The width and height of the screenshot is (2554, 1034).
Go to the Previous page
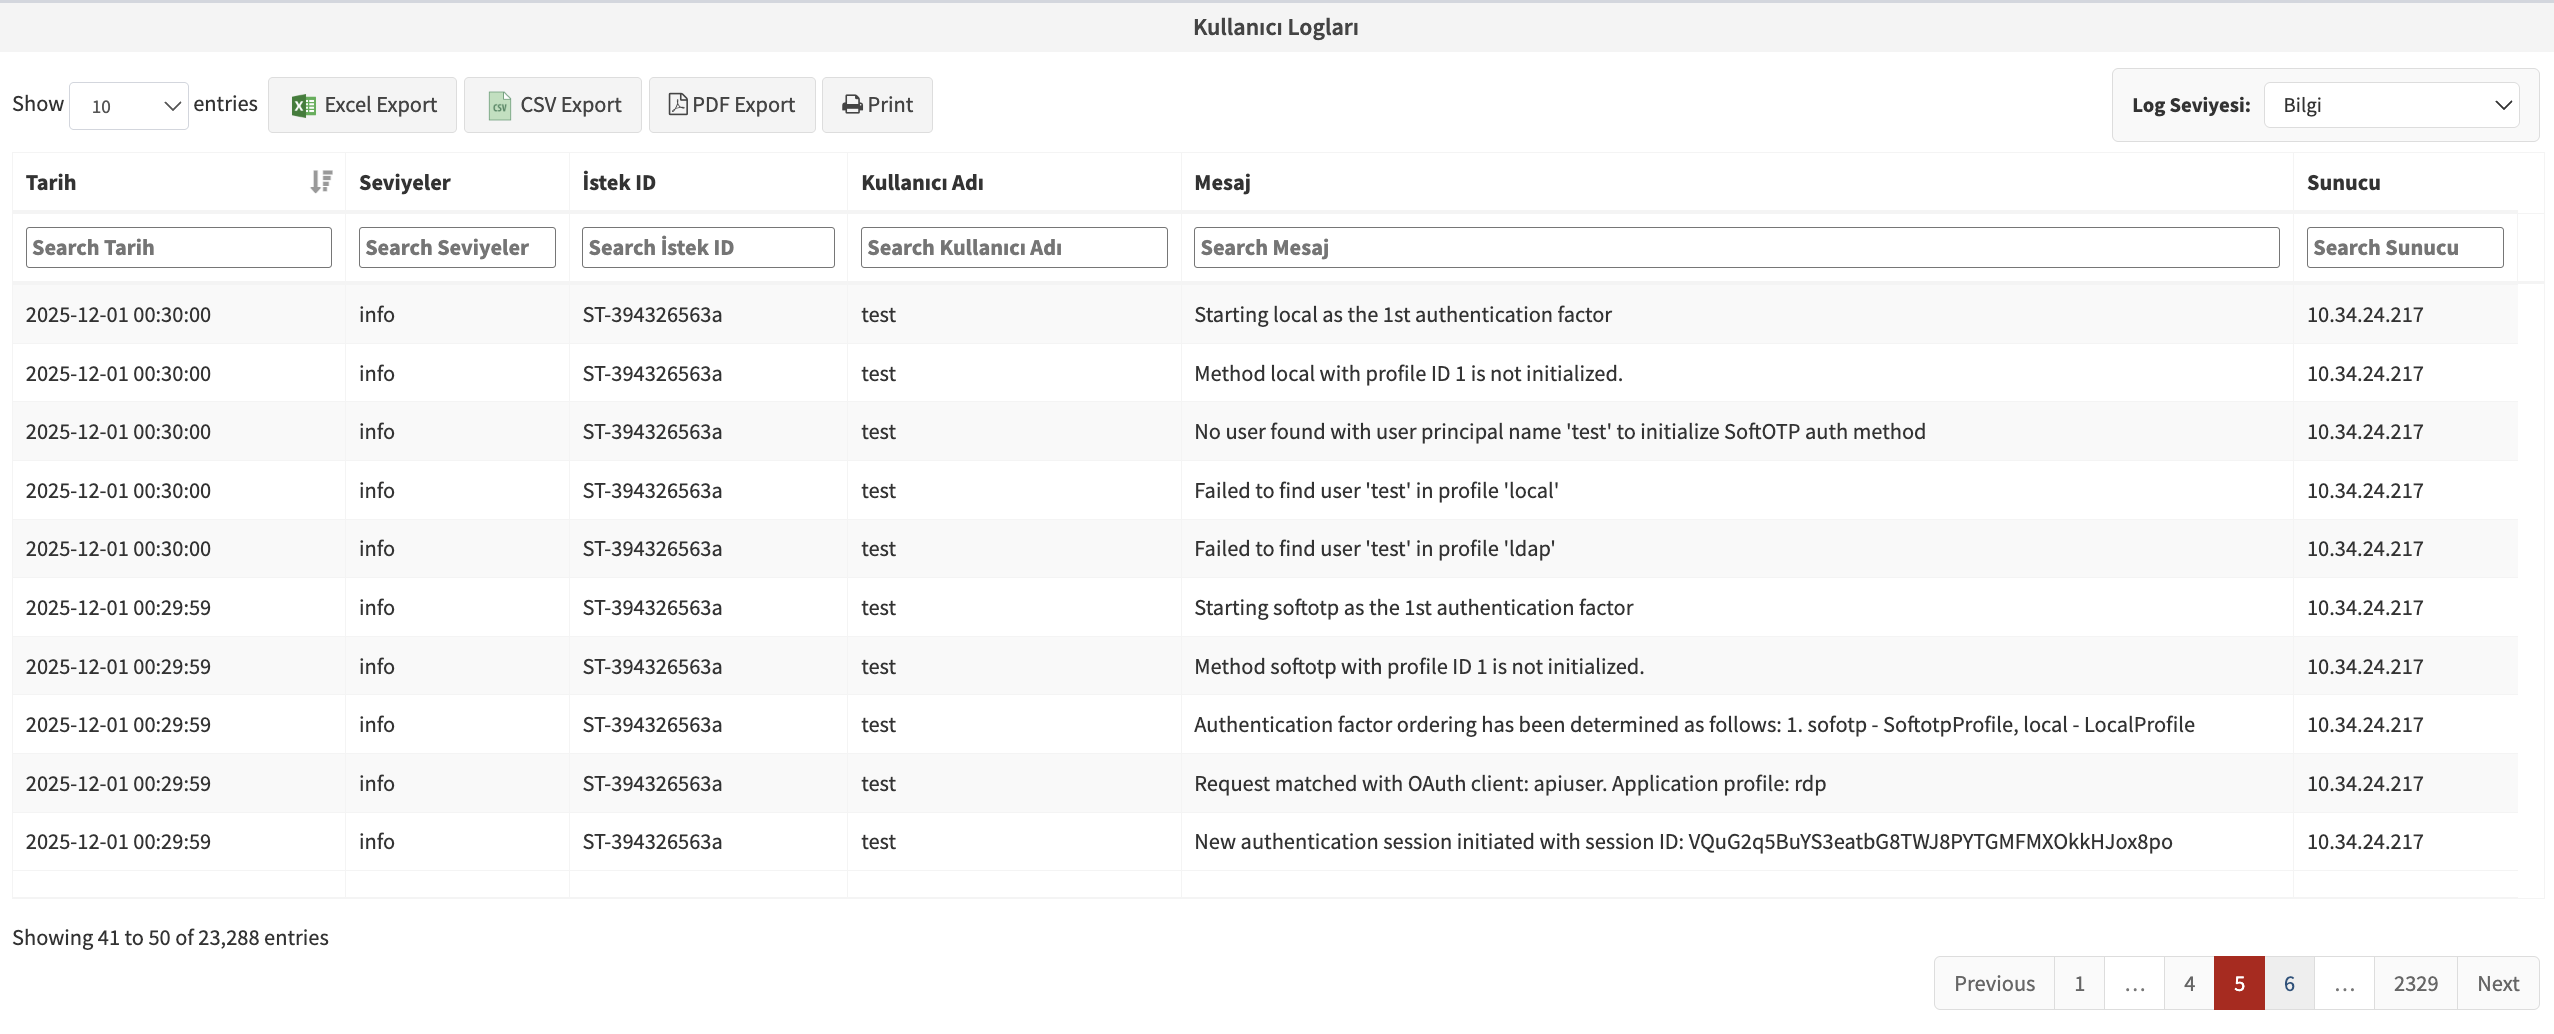pyautogui.click(x=1994, y=983)
